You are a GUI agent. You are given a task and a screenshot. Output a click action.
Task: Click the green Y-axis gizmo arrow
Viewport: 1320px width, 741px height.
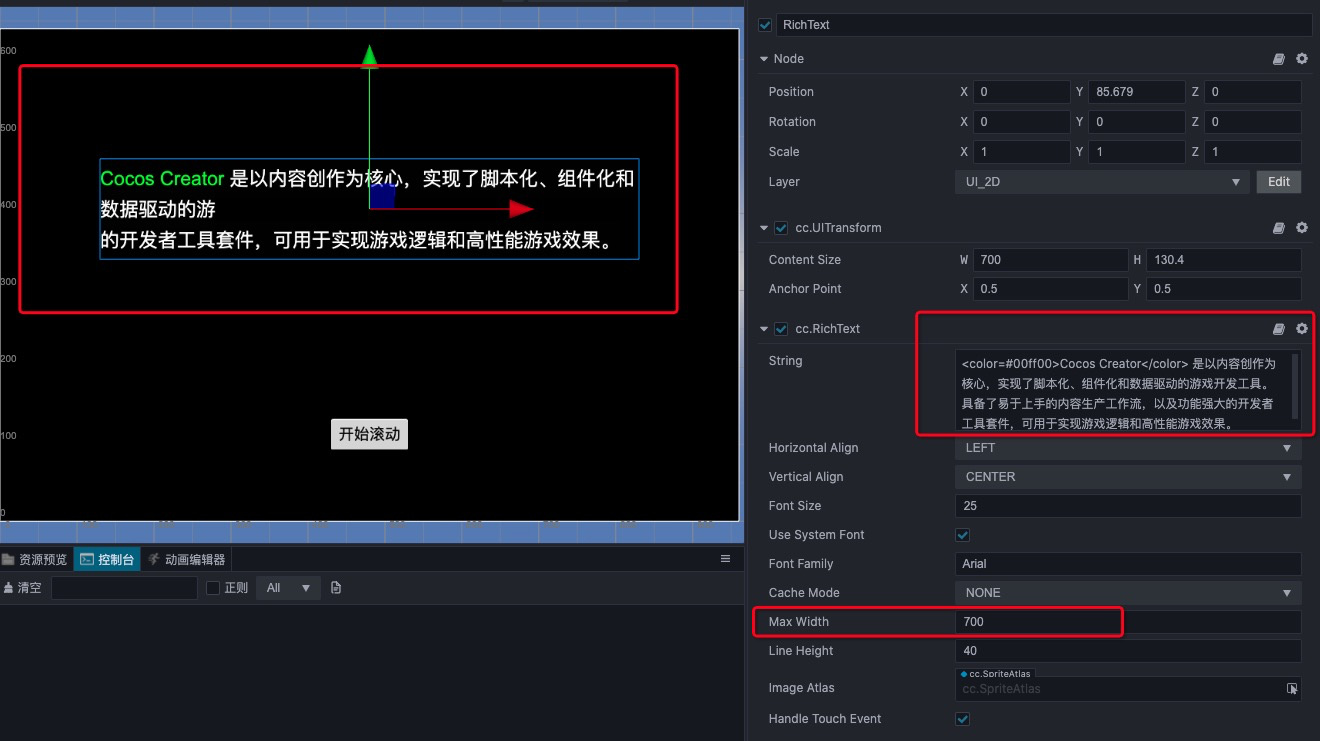click(370, 56)
